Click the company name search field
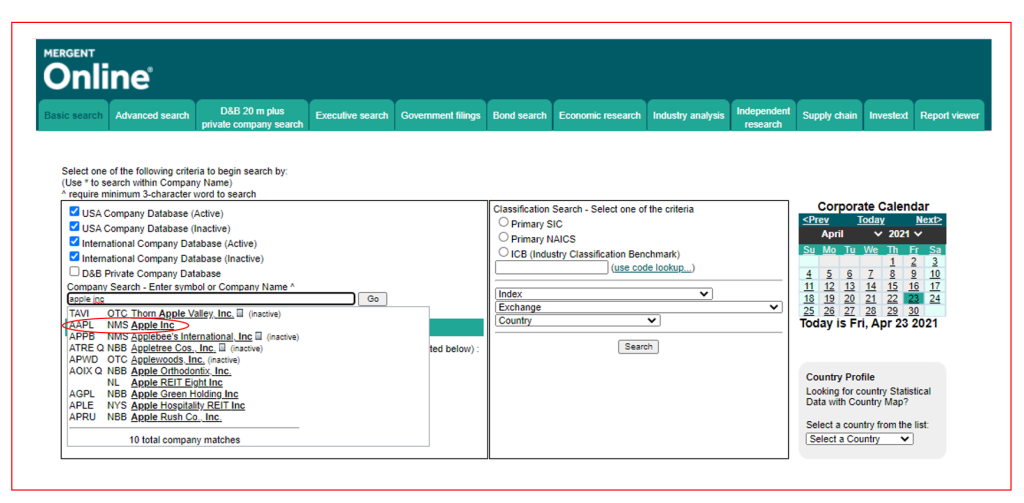 point(211,299)
